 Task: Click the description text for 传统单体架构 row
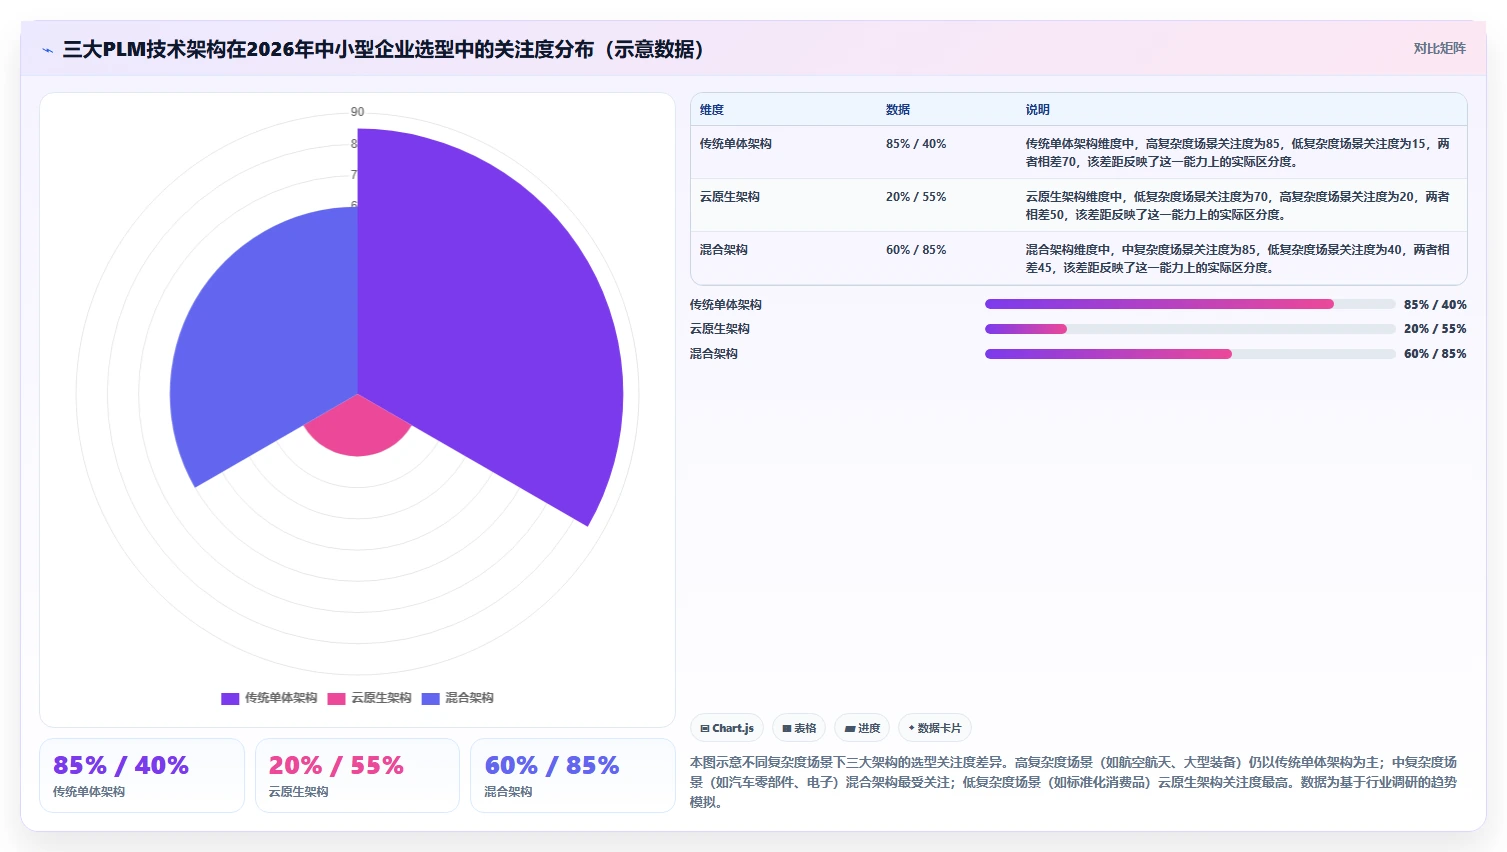coord(1238,153)
